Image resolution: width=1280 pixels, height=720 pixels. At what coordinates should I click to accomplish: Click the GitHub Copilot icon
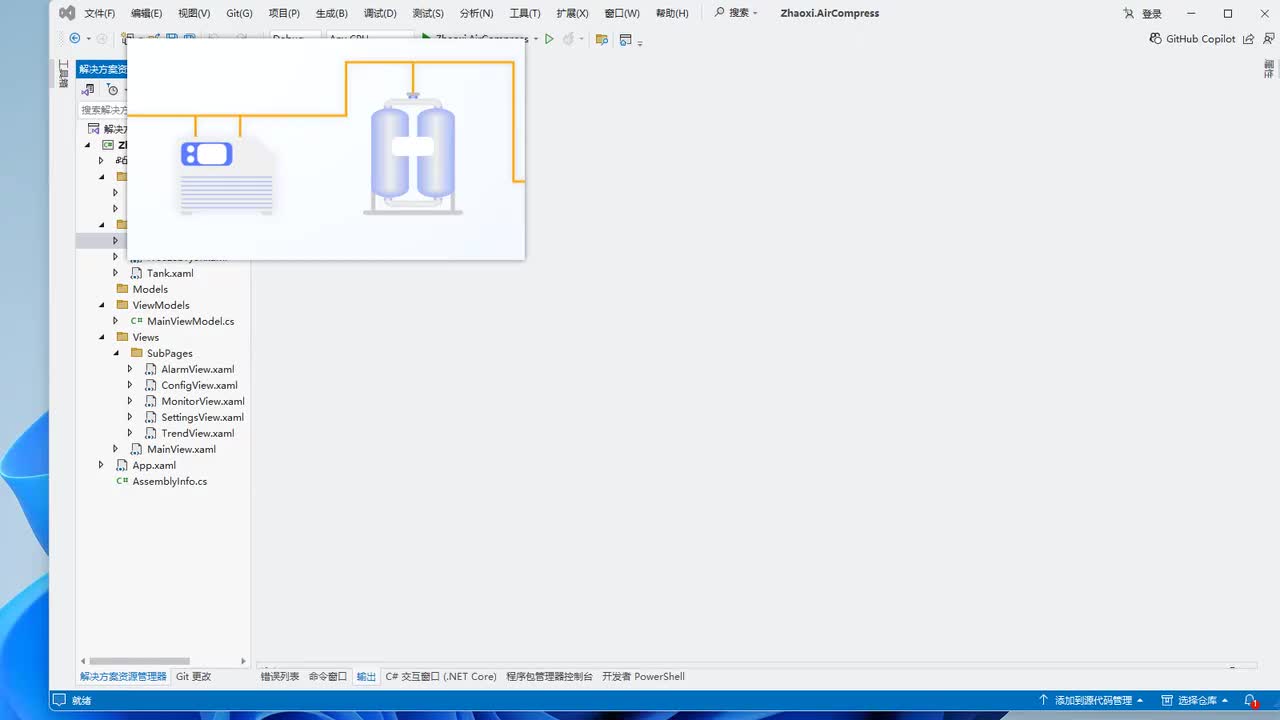(x=1156, y=39)
